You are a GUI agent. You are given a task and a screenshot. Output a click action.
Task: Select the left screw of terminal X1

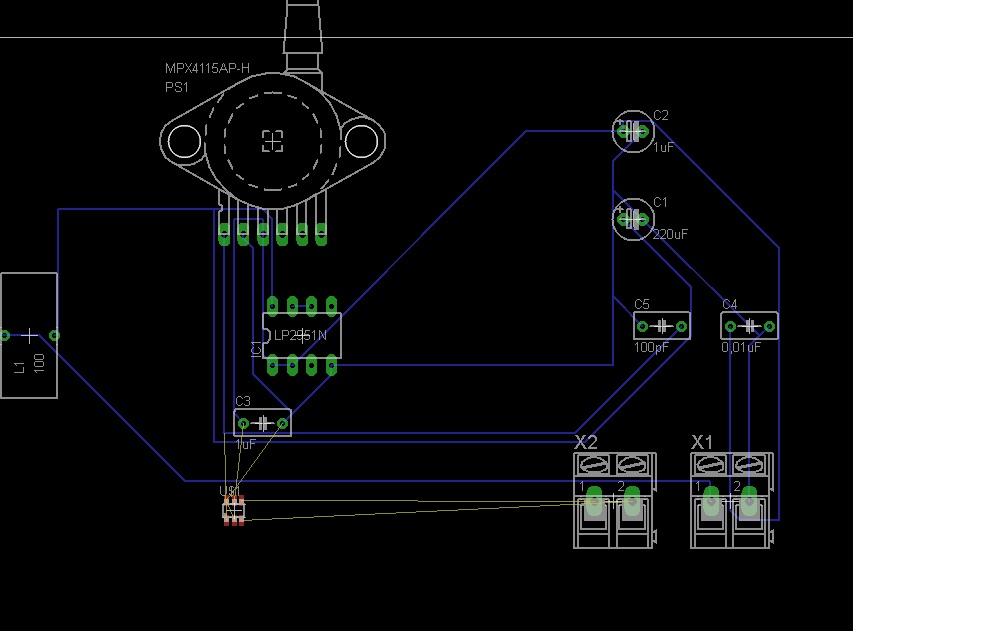[710, 463]
